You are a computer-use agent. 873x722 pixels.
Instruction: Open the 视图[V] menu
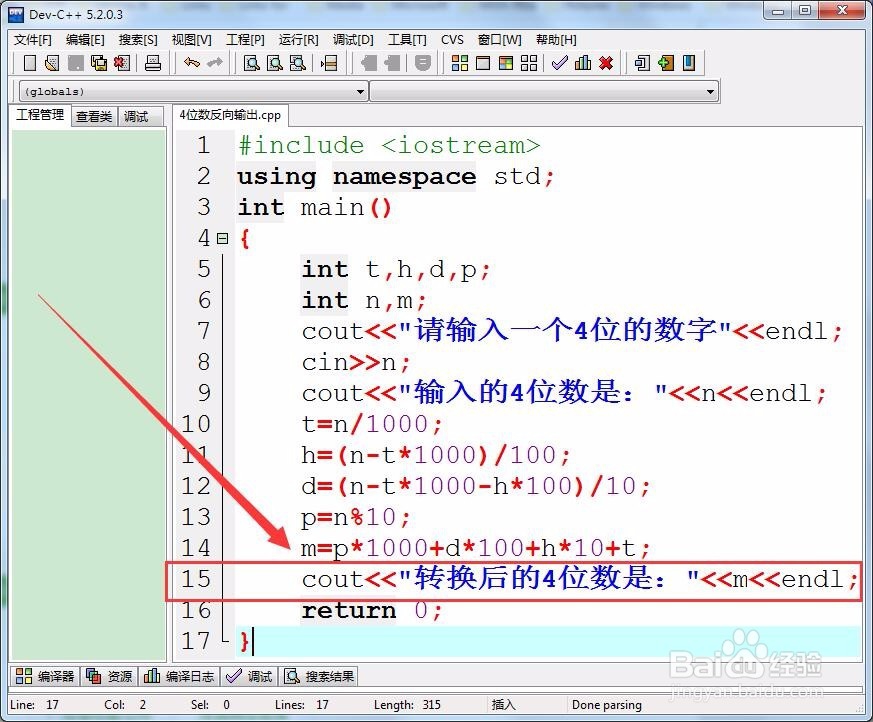[192, 40]
